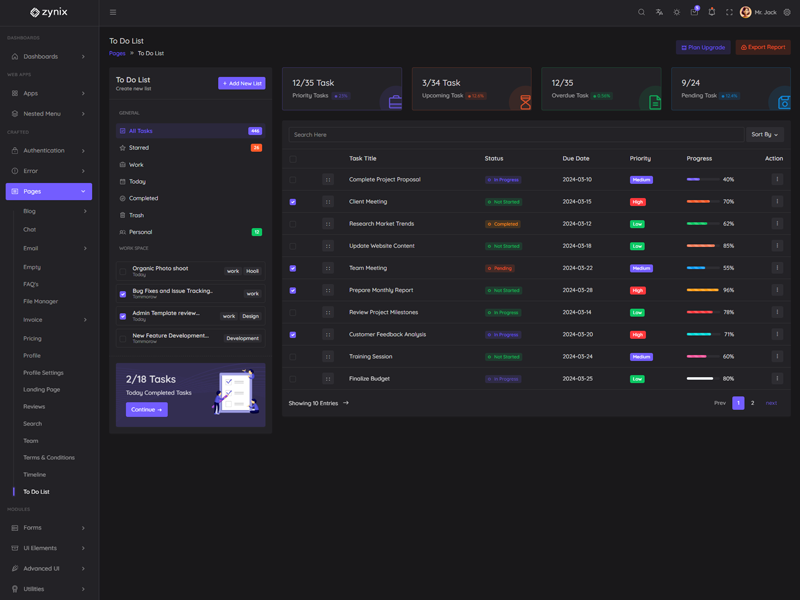Open the language translation icon
Screen dimensions: 800x600
[x=659, y=12]
